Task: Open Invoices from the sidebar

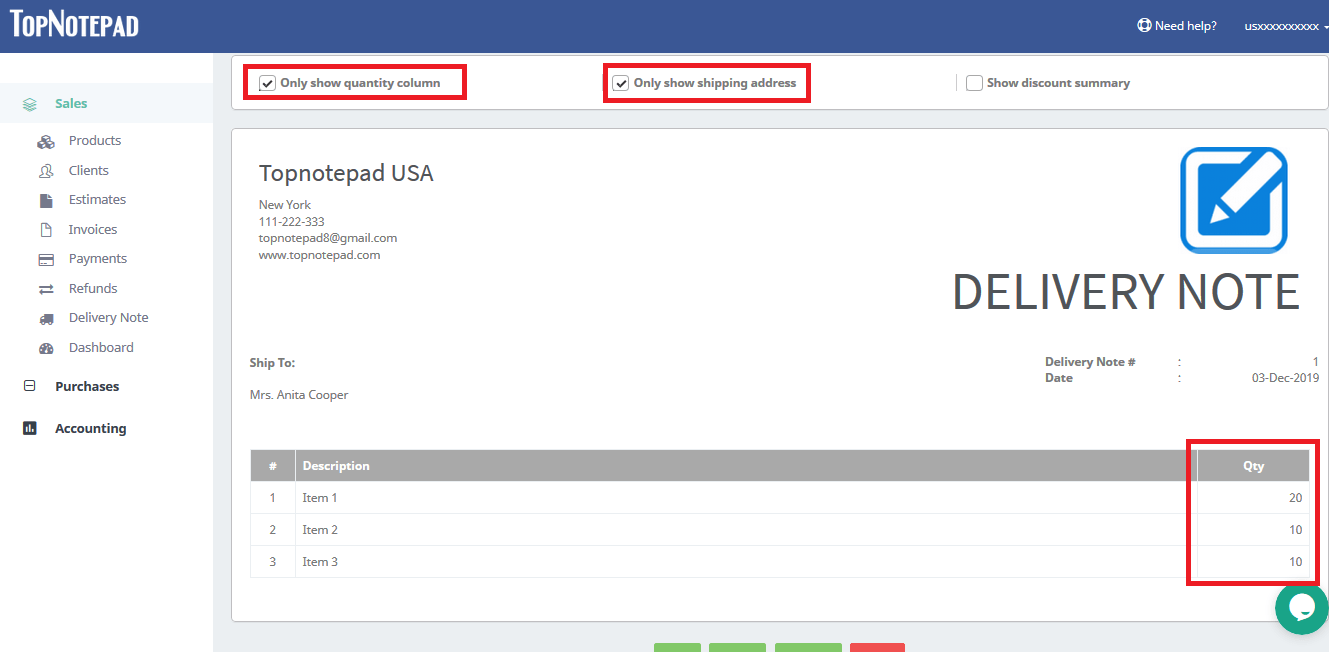Action: pyautogui.click(x=92, y=229)
